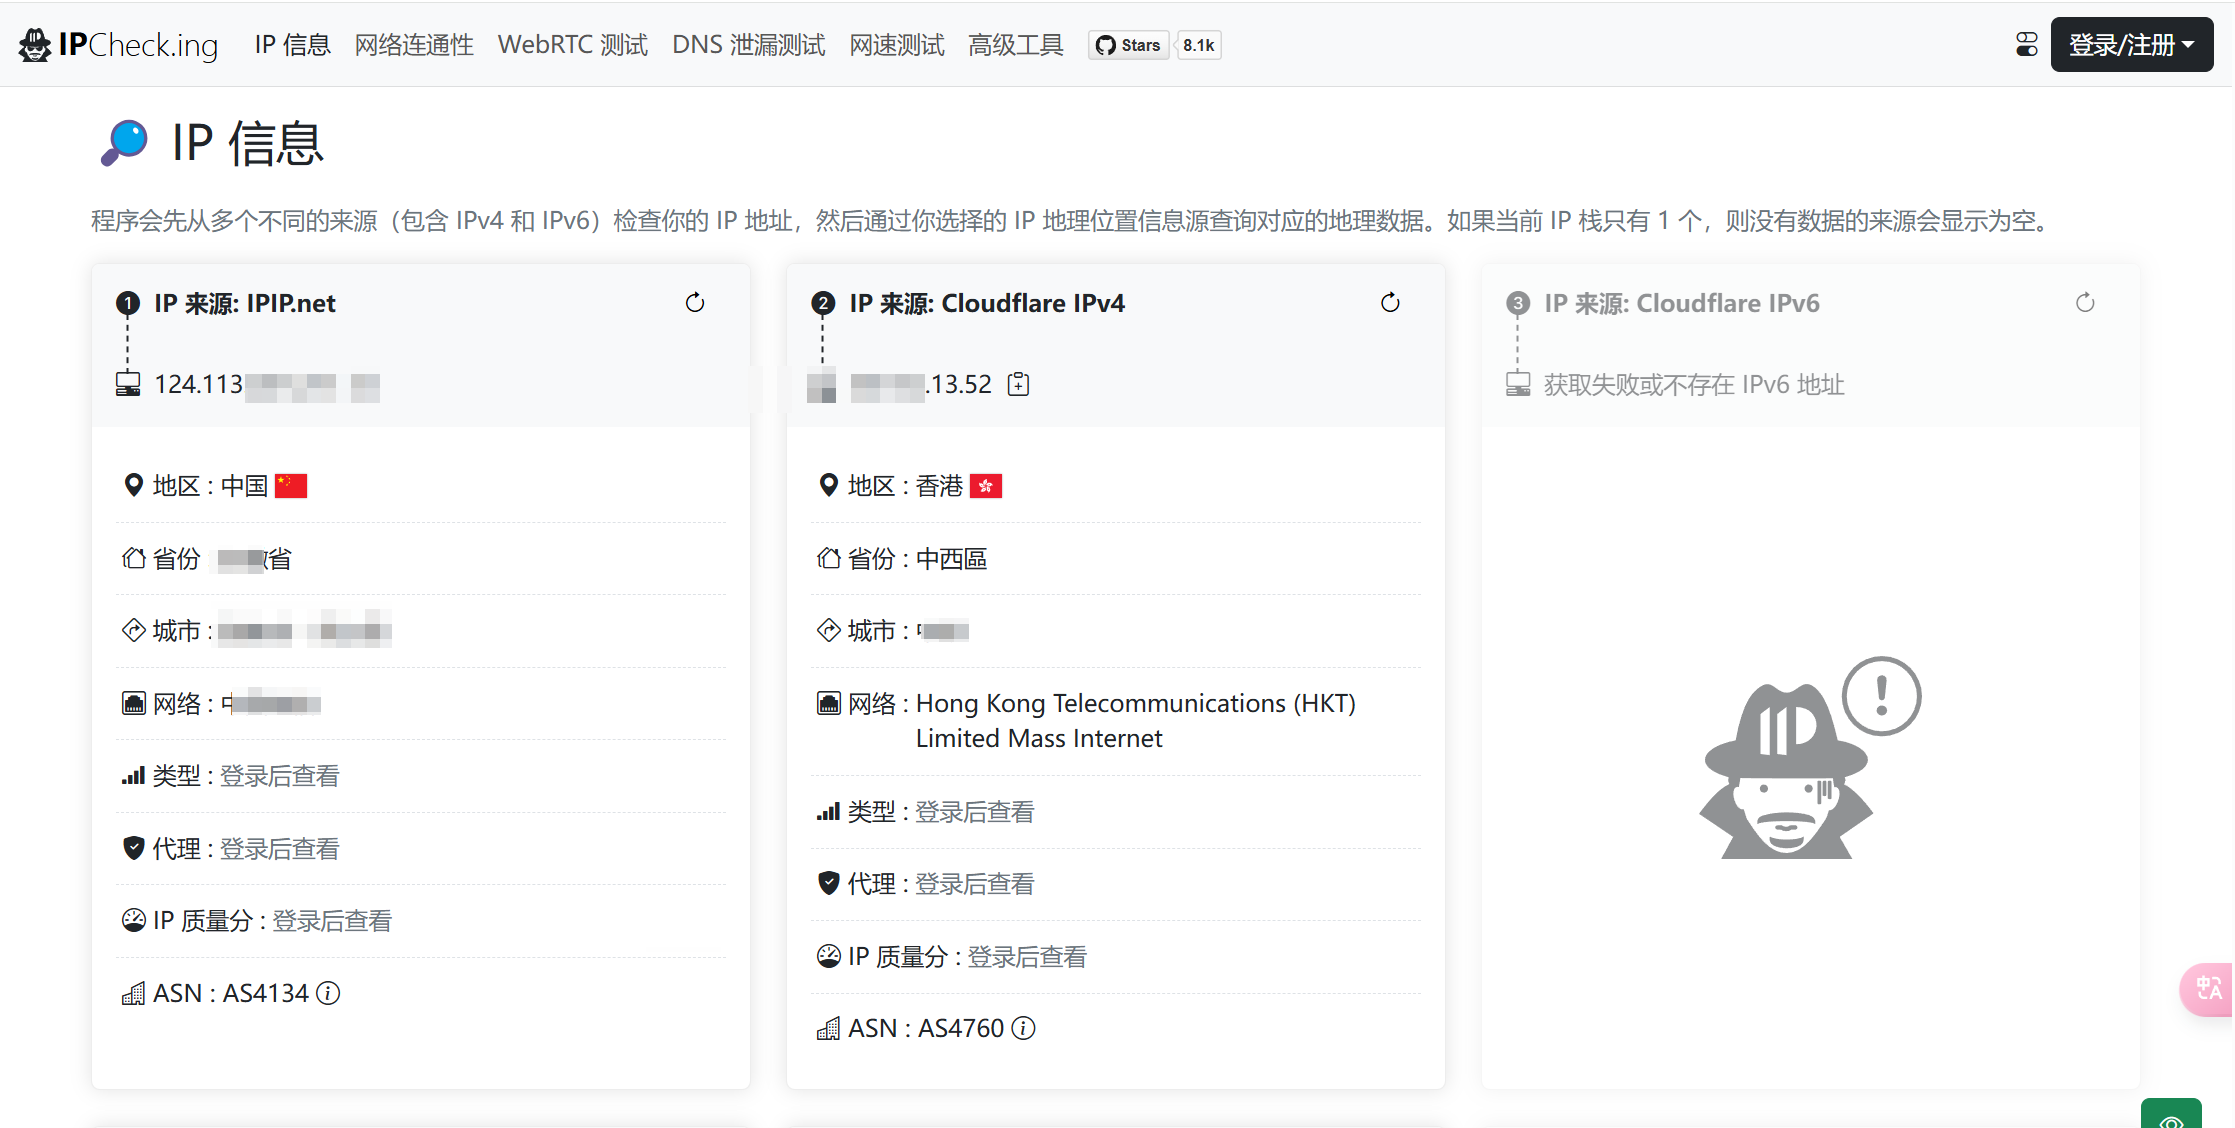Refresh the IPIP.net IP source card
This screenshot has width=2235, height=1128.
tap(695, 303)
